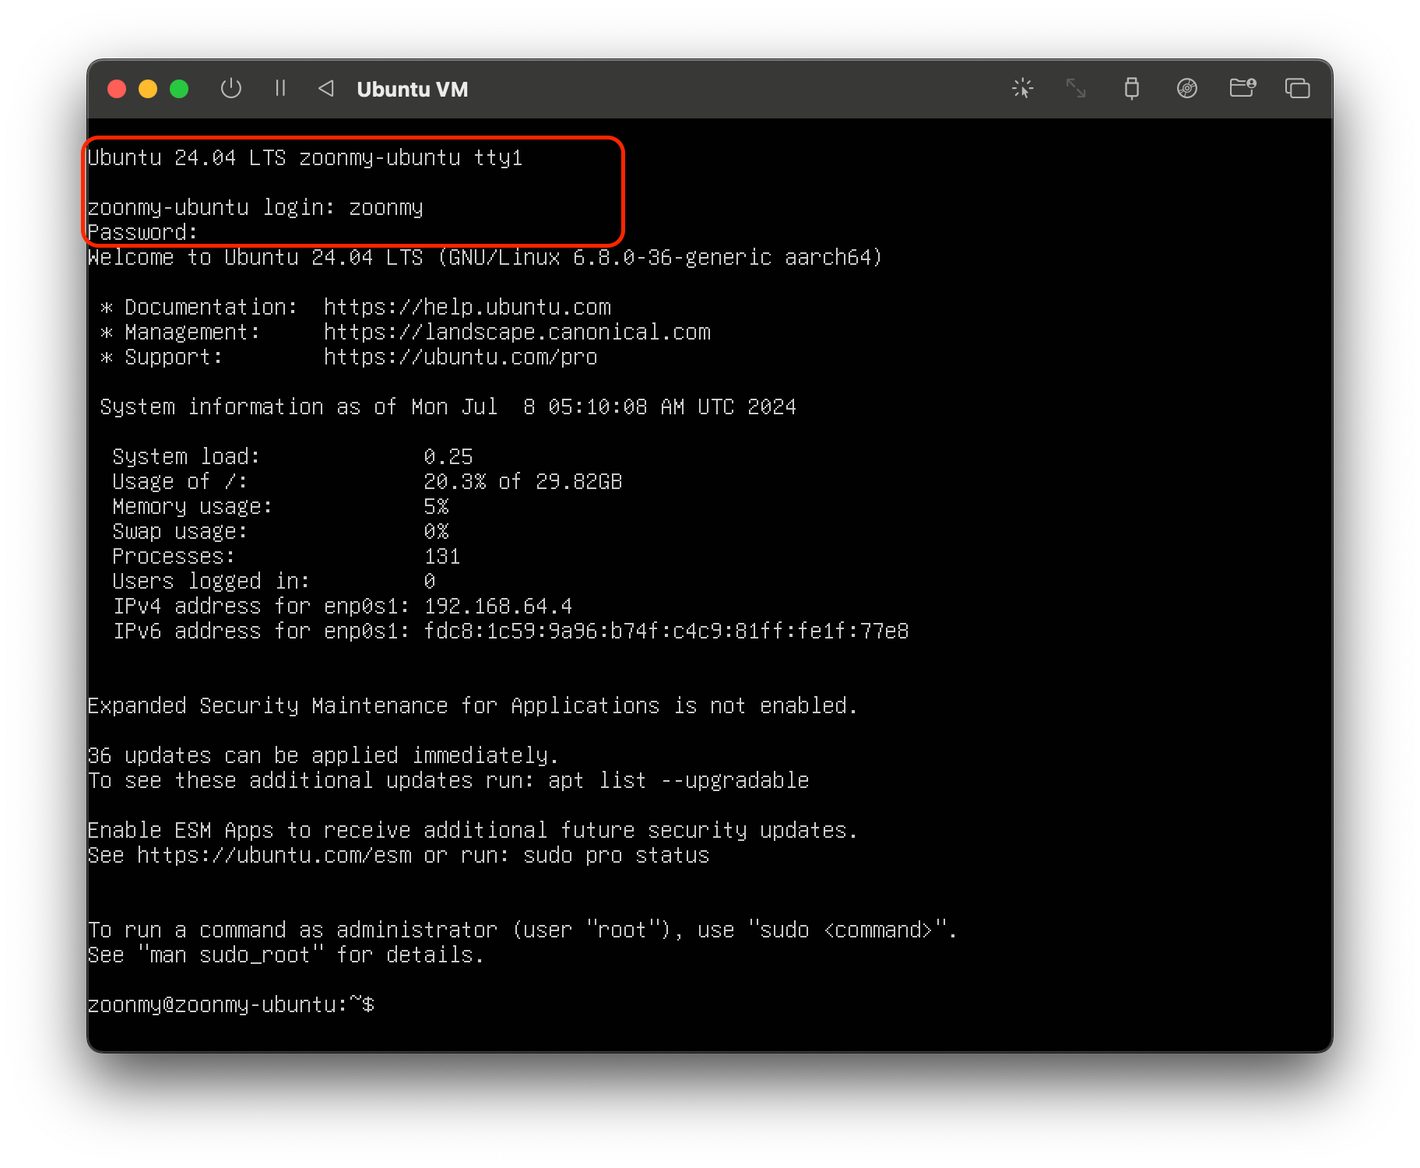Click the green full-screen button
The image size is (1420, 1168).
coord(179,89)
